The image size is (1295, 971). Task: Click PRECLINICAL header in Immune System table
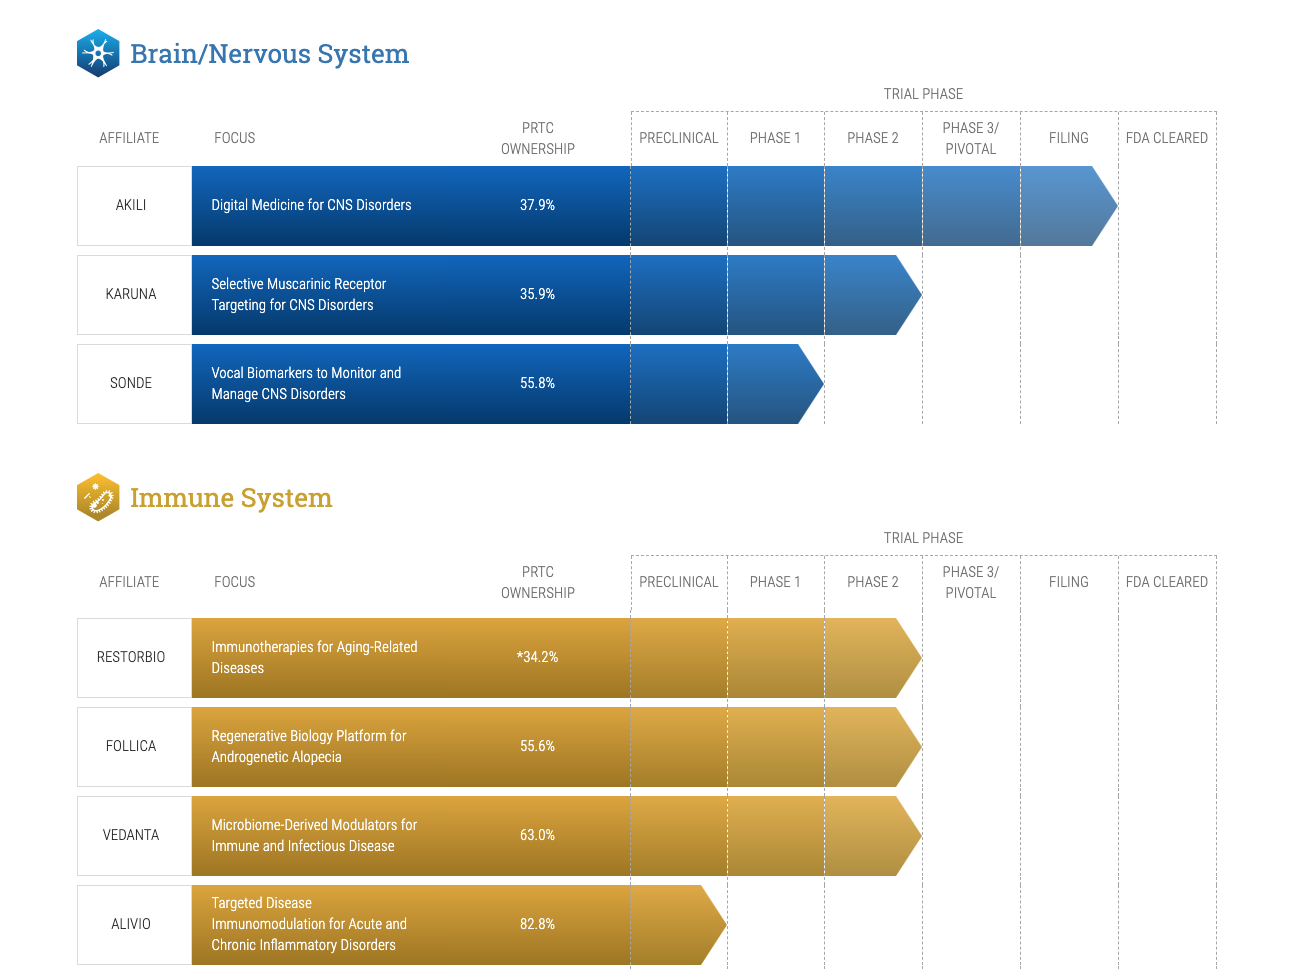tap(679, 582)
